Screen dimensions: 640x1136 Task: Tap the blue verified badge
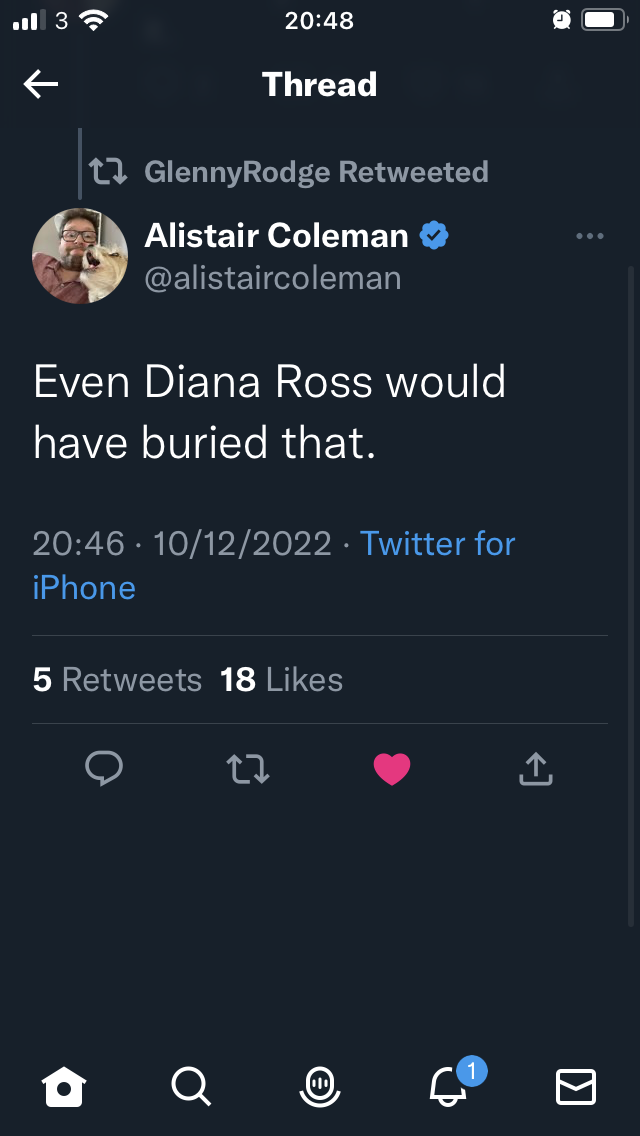(434, 236)
